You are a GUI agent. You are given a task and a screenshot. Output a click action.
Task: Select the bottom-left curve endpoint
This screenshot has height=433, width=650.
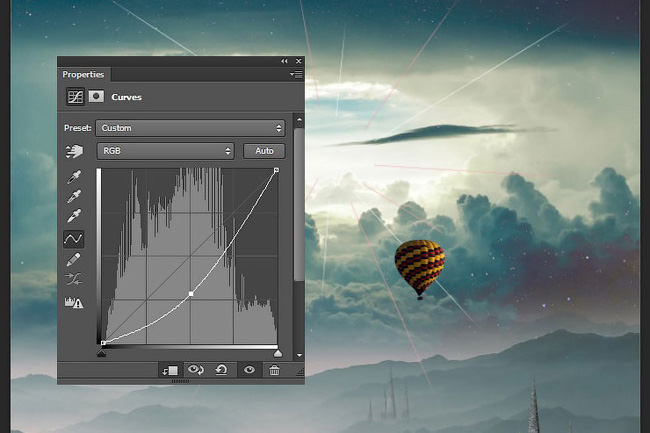coord(103,343)
